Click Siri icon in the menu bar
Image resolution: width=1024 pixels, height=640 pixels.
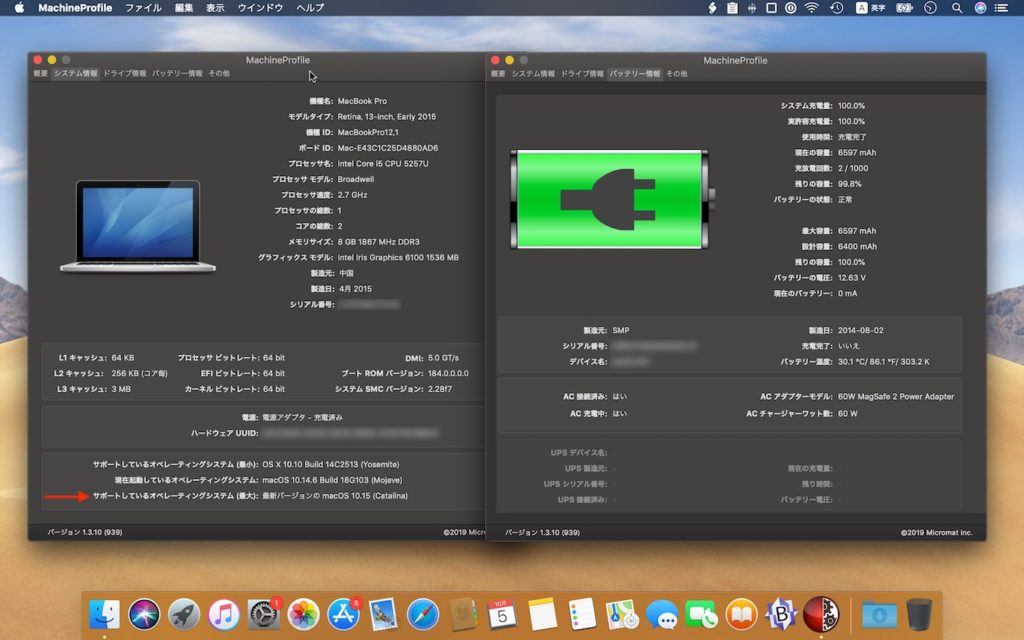980,8
